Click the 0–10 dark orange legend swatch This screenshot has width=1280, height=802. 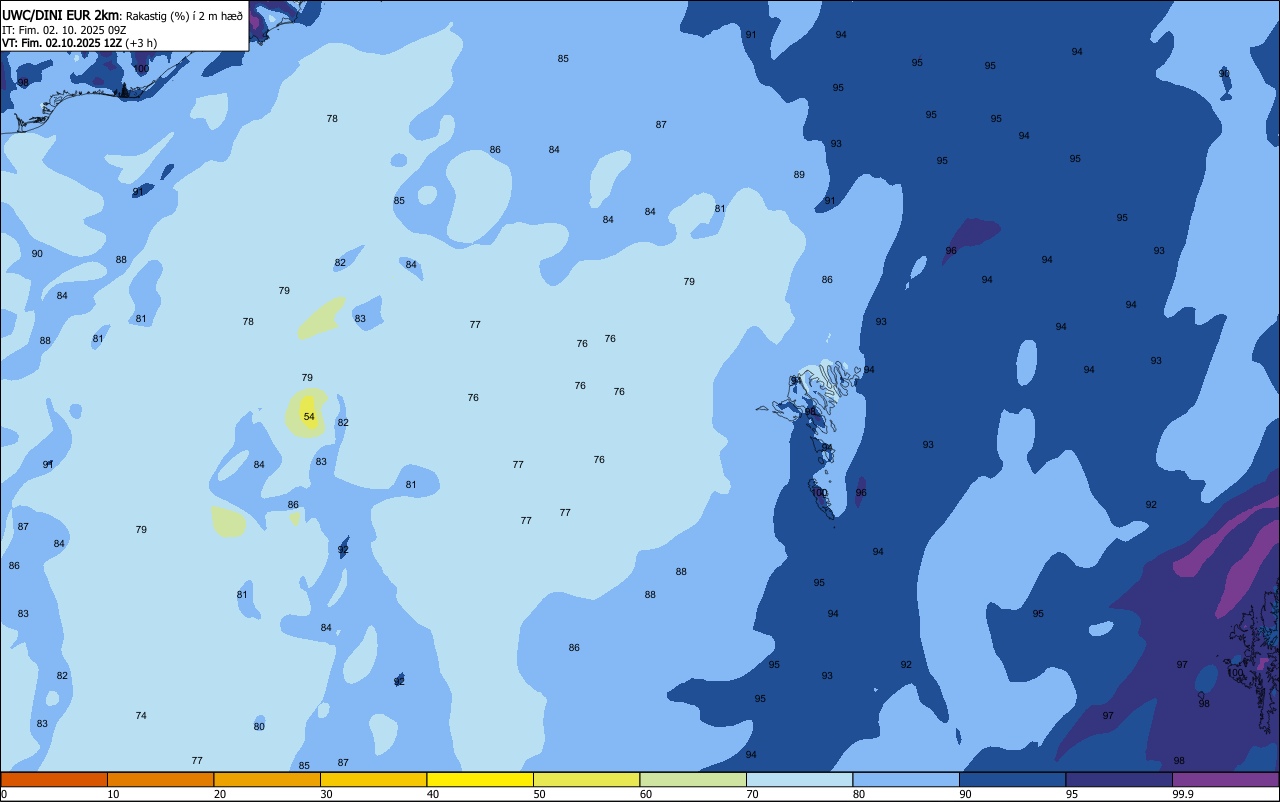pos(54,779)
